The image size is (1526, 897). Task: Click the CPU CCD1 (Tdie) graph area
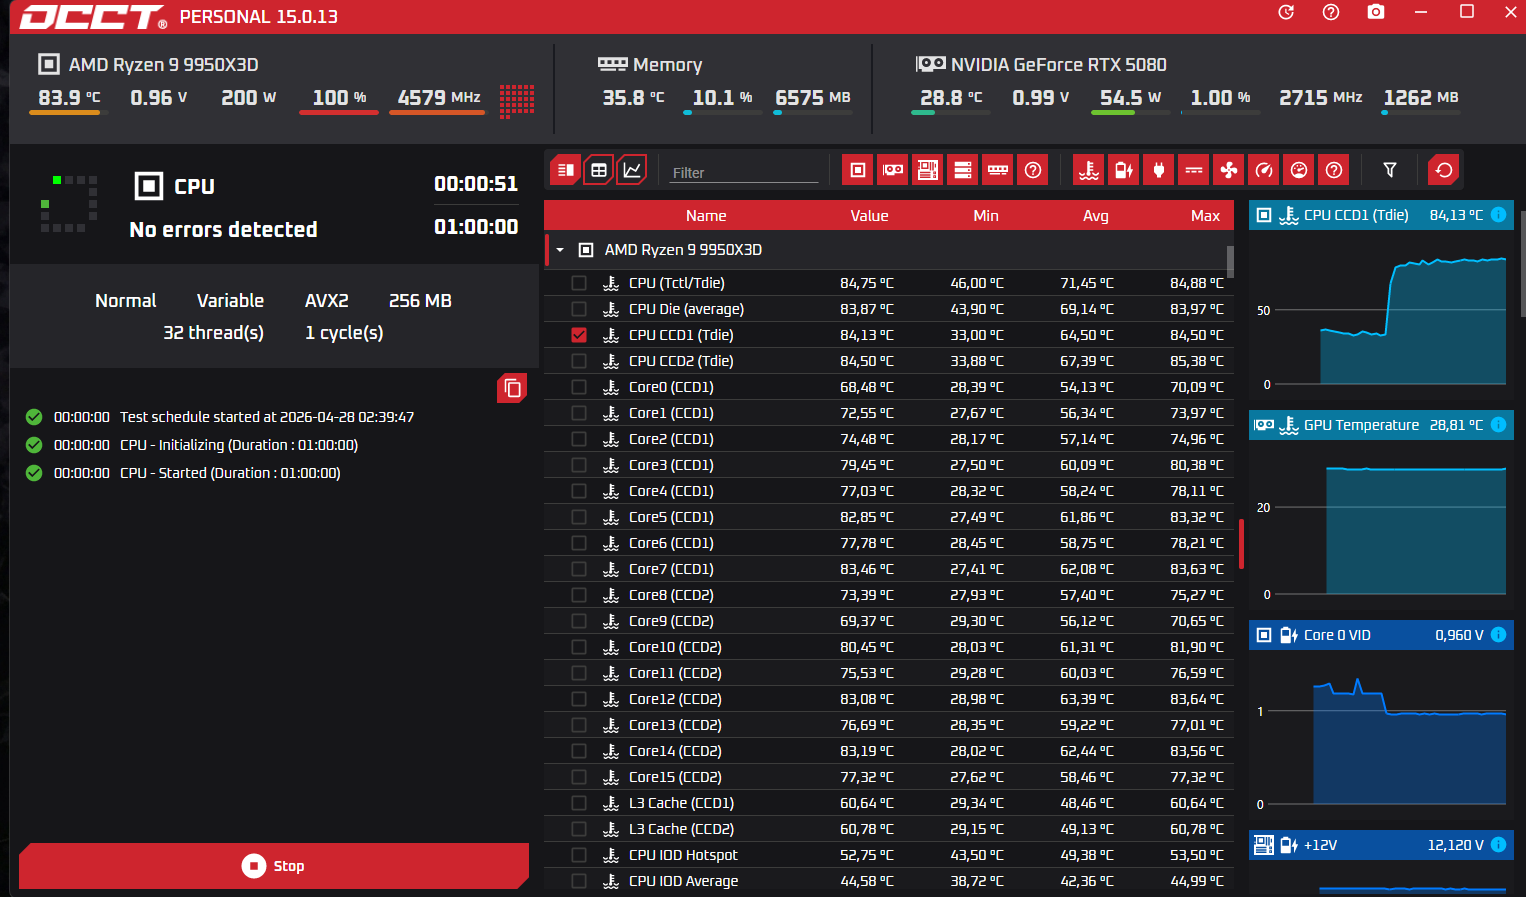[1381, 314]
